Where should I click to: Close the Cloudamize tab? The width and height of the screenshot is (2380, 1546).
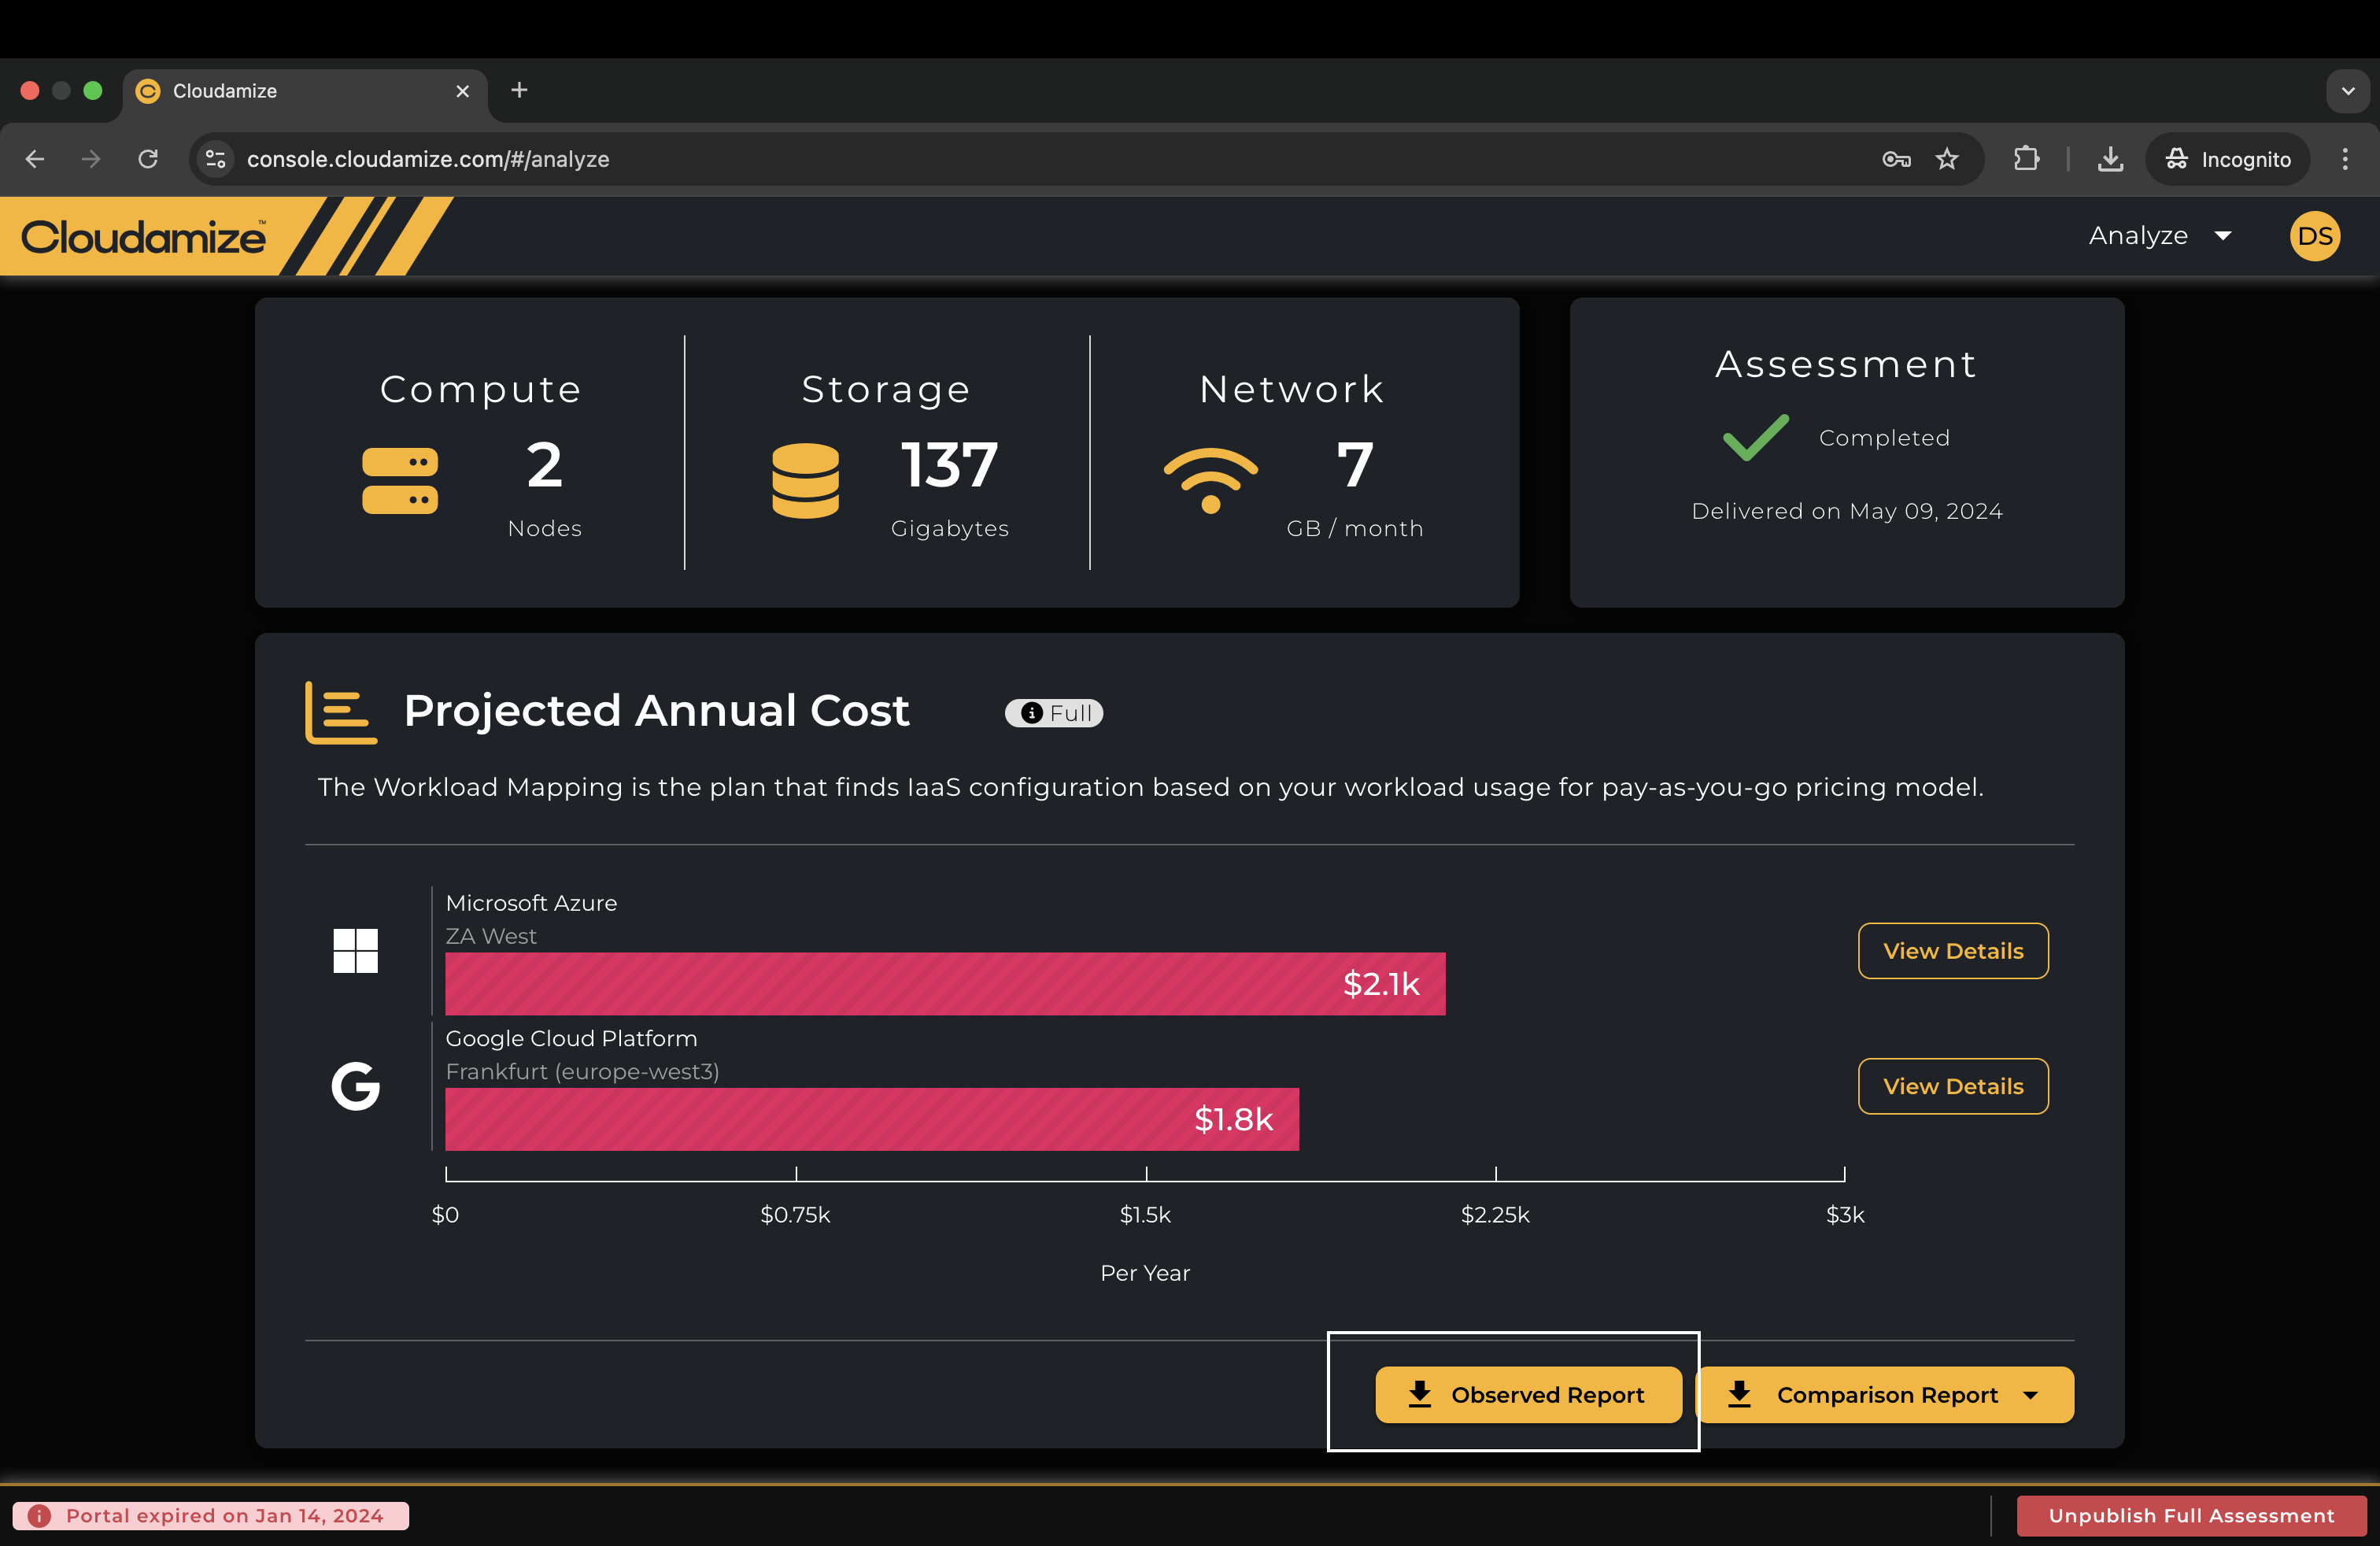(462, 91)
